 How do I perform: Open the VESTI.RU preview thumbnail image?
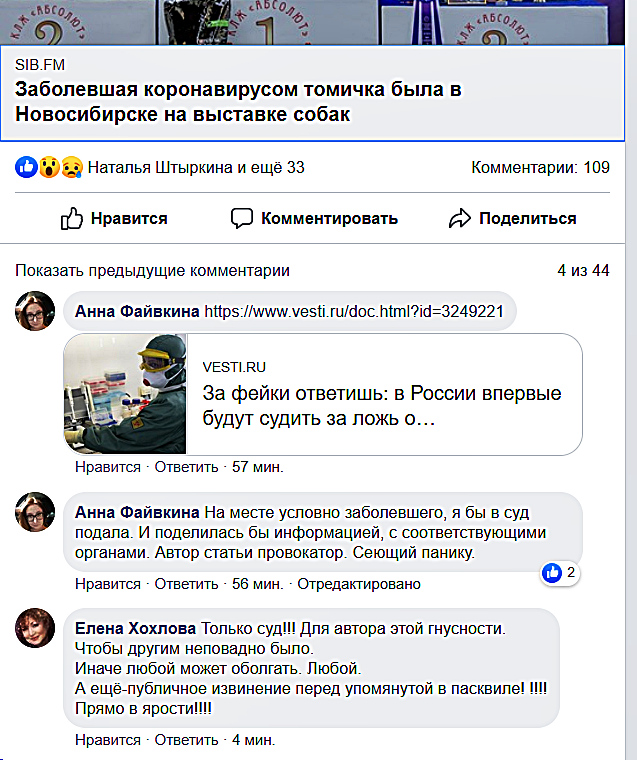tap(125, 394)
